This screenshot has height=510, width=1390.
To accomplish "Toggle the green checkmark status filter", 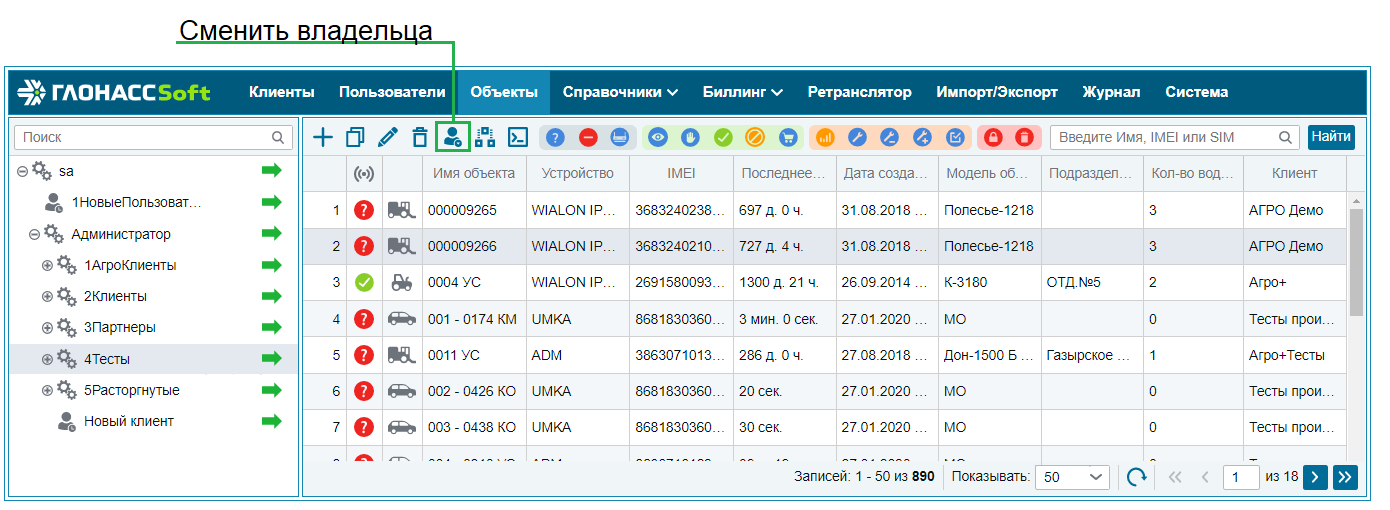I will pos(723,138).
